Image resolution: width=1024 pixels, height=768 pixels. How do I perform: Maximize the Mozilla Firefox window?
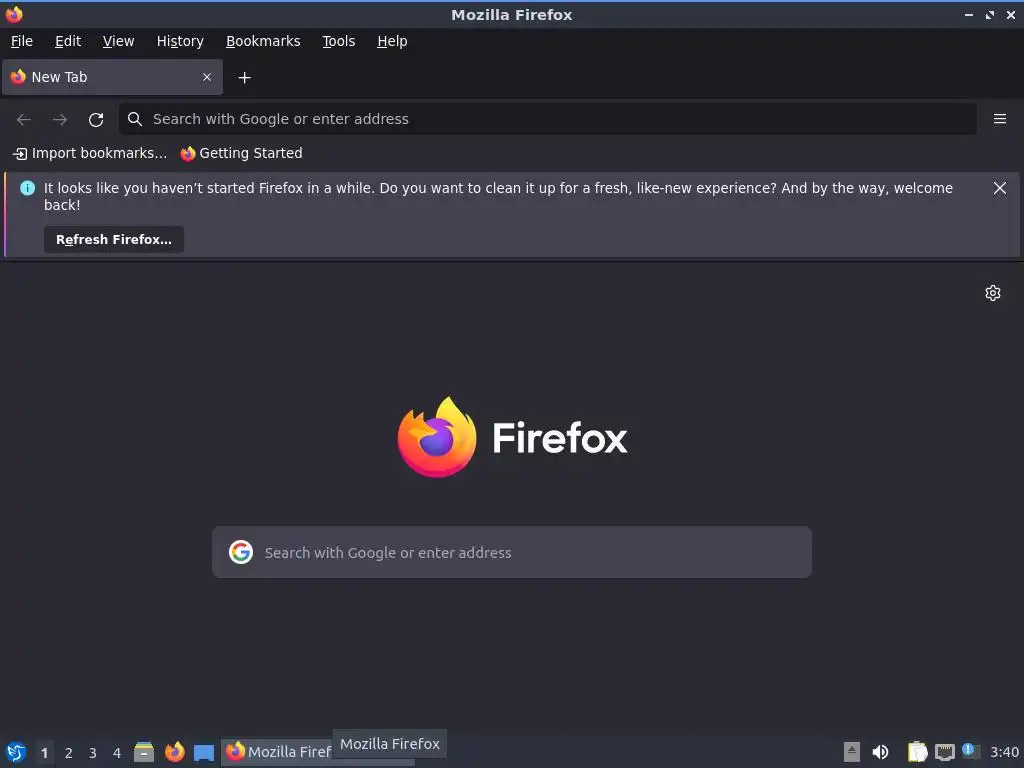(990, 14)
